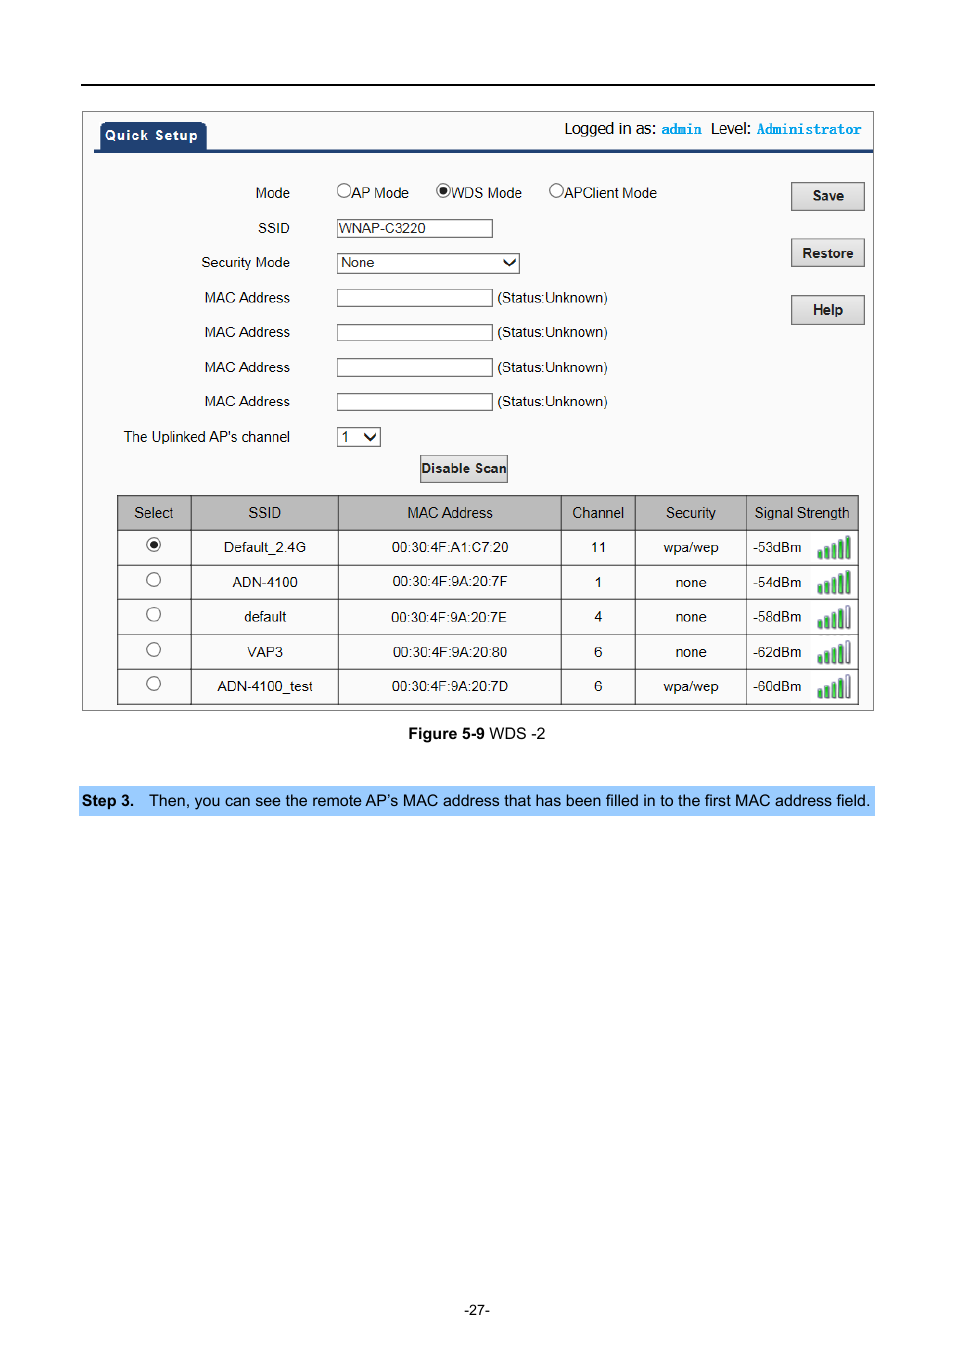Select the default network radio button
The width and height of the screenshot is (954, 1350).
[x=153, y=615]
